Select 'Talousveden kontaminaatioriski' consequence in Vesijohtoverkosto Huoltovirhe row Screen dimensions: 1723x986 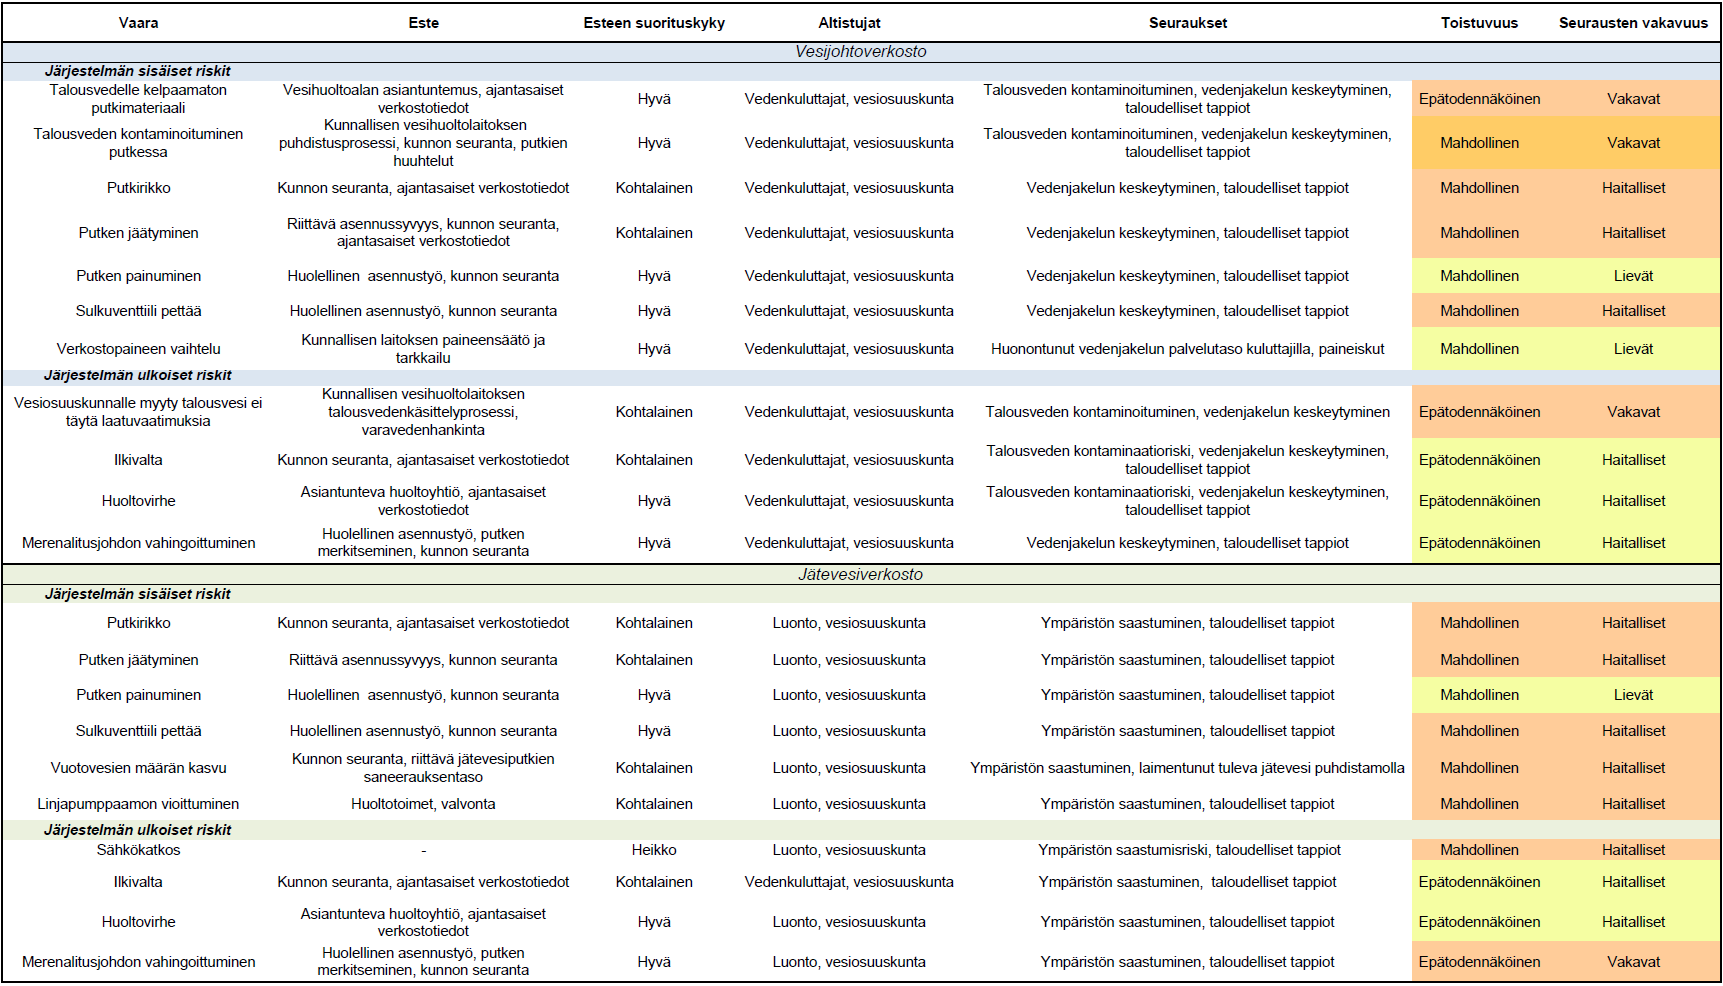(1187, 501)
